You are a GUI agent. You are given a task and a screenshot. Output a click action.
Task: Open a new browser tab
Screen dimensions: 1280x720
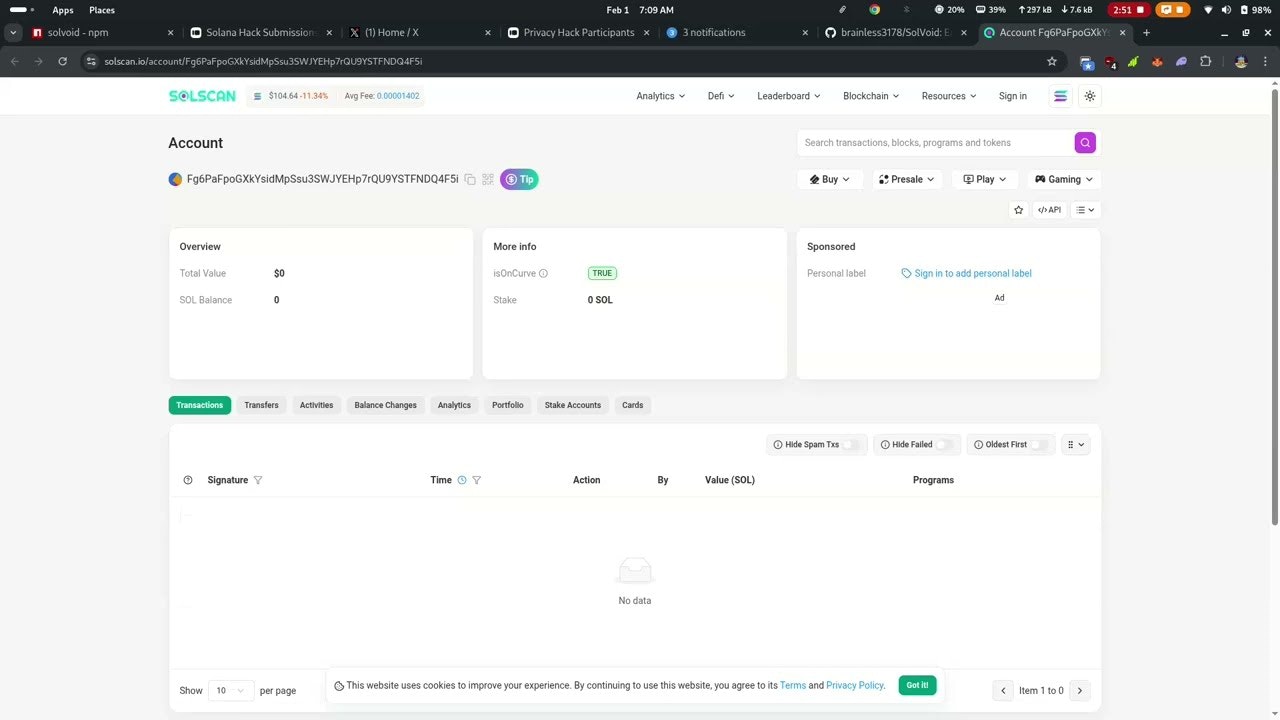1146,32
